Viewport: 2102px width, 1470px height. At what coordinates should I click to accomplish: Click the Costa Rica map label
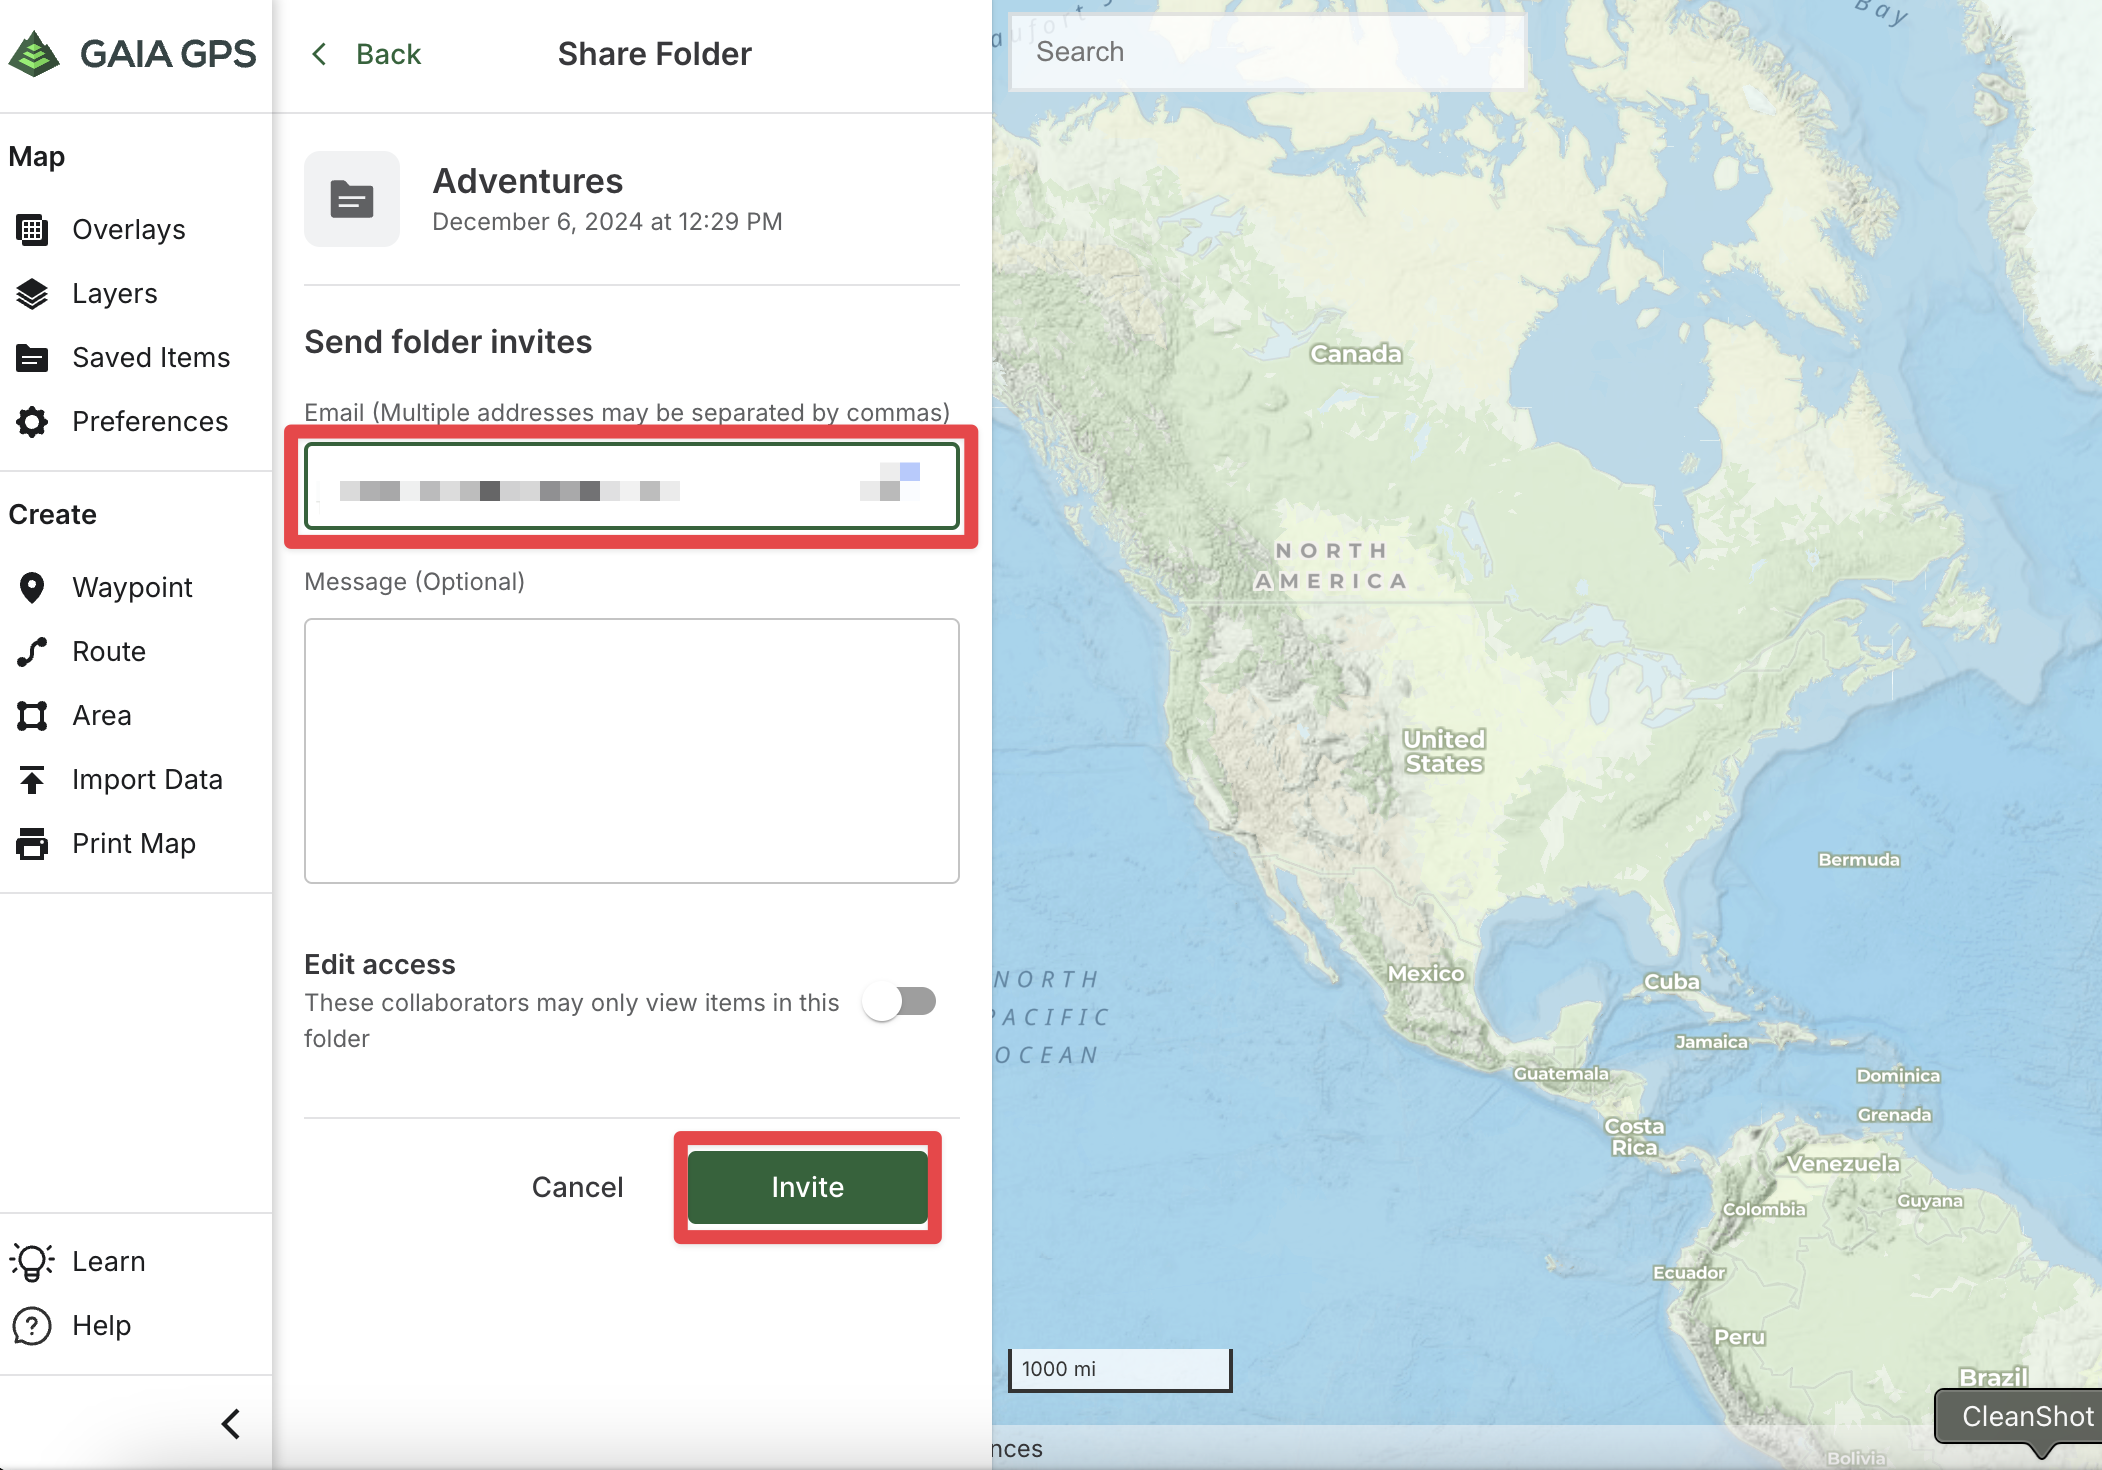pyautogui.click(x=1634, y=1137)
